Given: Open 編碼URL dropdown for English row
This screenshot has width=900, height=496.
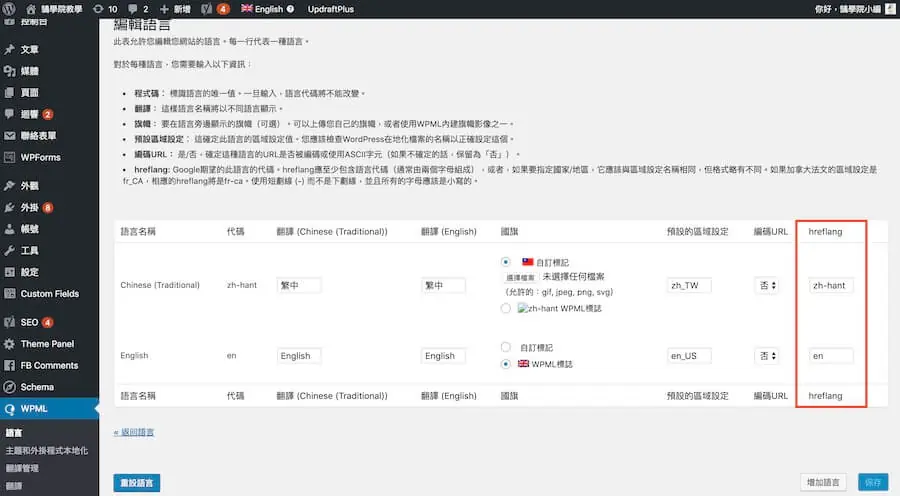Looking at the screenshot, I should [x=767, y=356].
